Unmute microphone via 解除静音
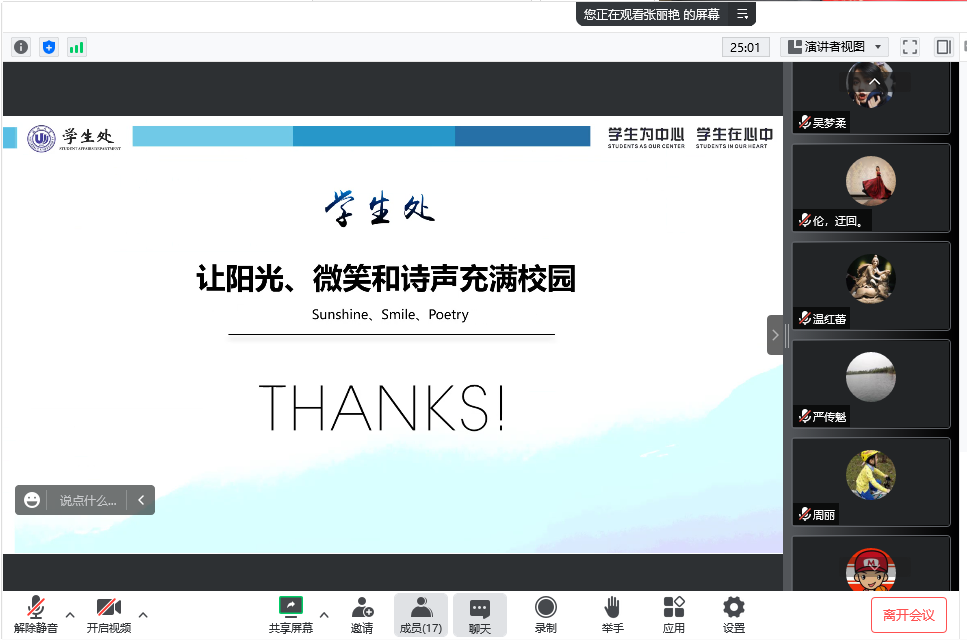 (36, 615)
